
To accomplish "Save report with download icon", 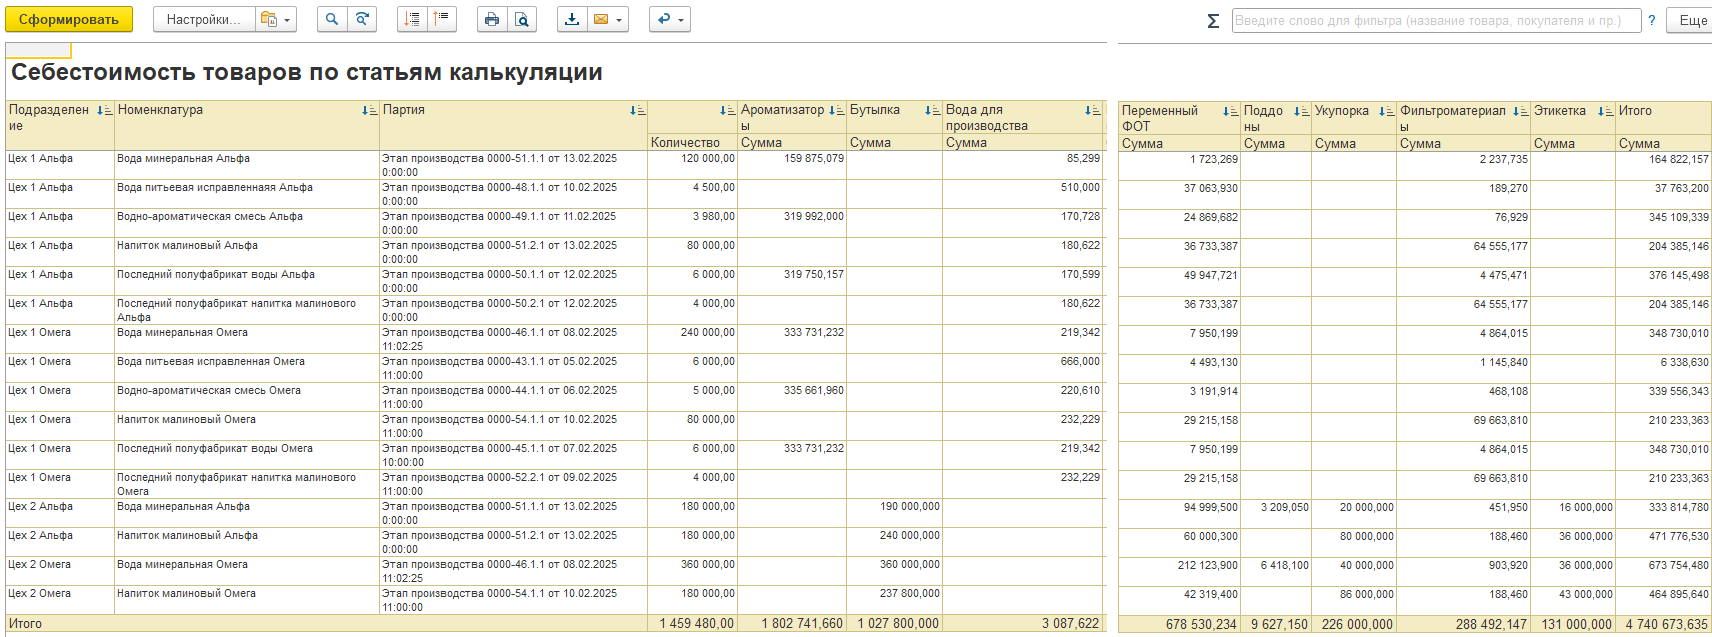I will pyautogui.click(x=571, y=20).
